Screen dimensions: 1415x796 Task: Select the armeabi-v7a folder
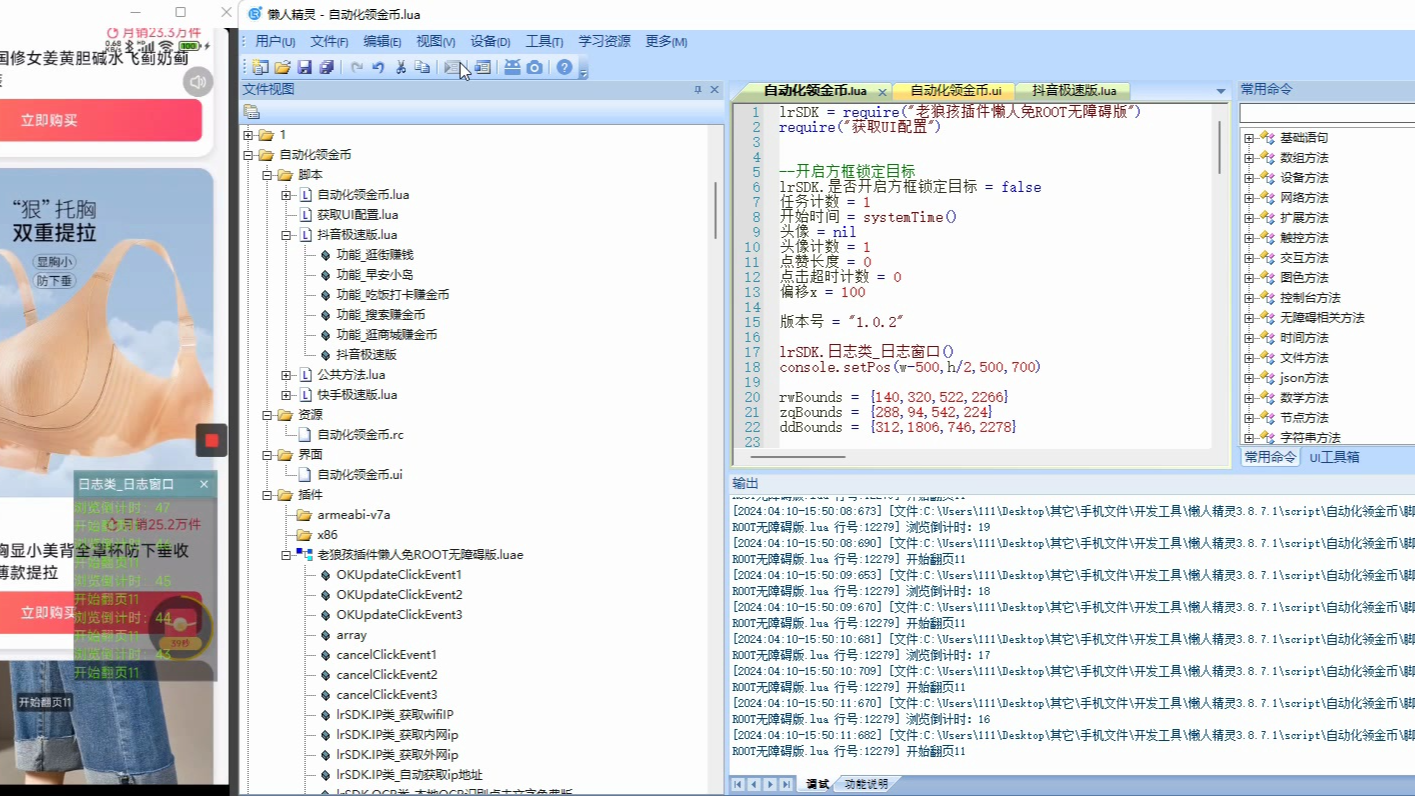click(354, 515)
